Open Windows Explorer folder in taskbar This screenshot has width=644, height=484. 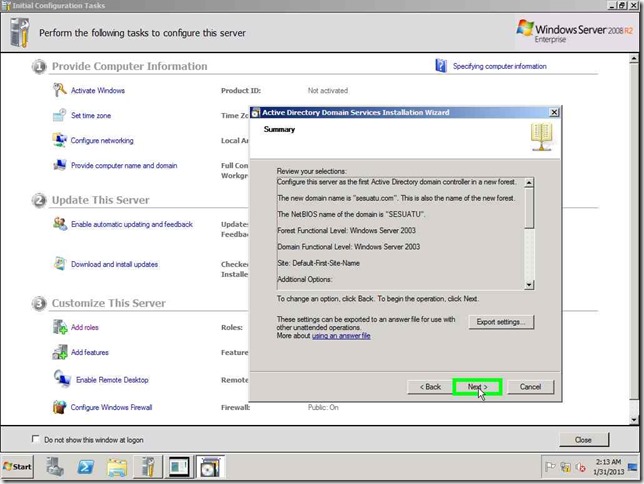click(117, 467)
